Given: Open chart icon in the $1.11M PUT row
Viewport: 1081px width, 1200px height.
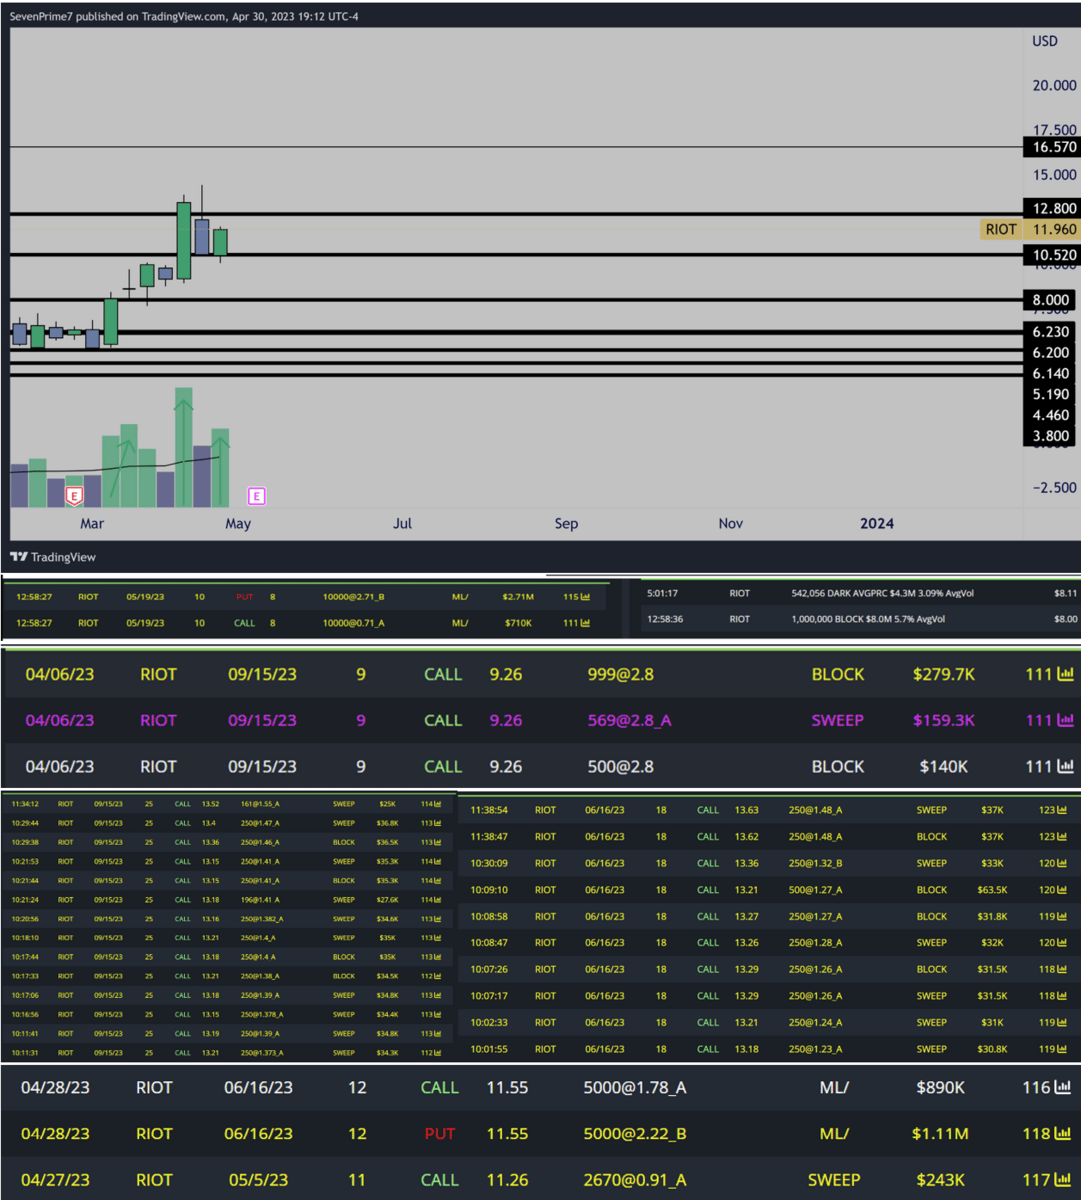Looking at the screenshot, I should click(1063, 1133).
